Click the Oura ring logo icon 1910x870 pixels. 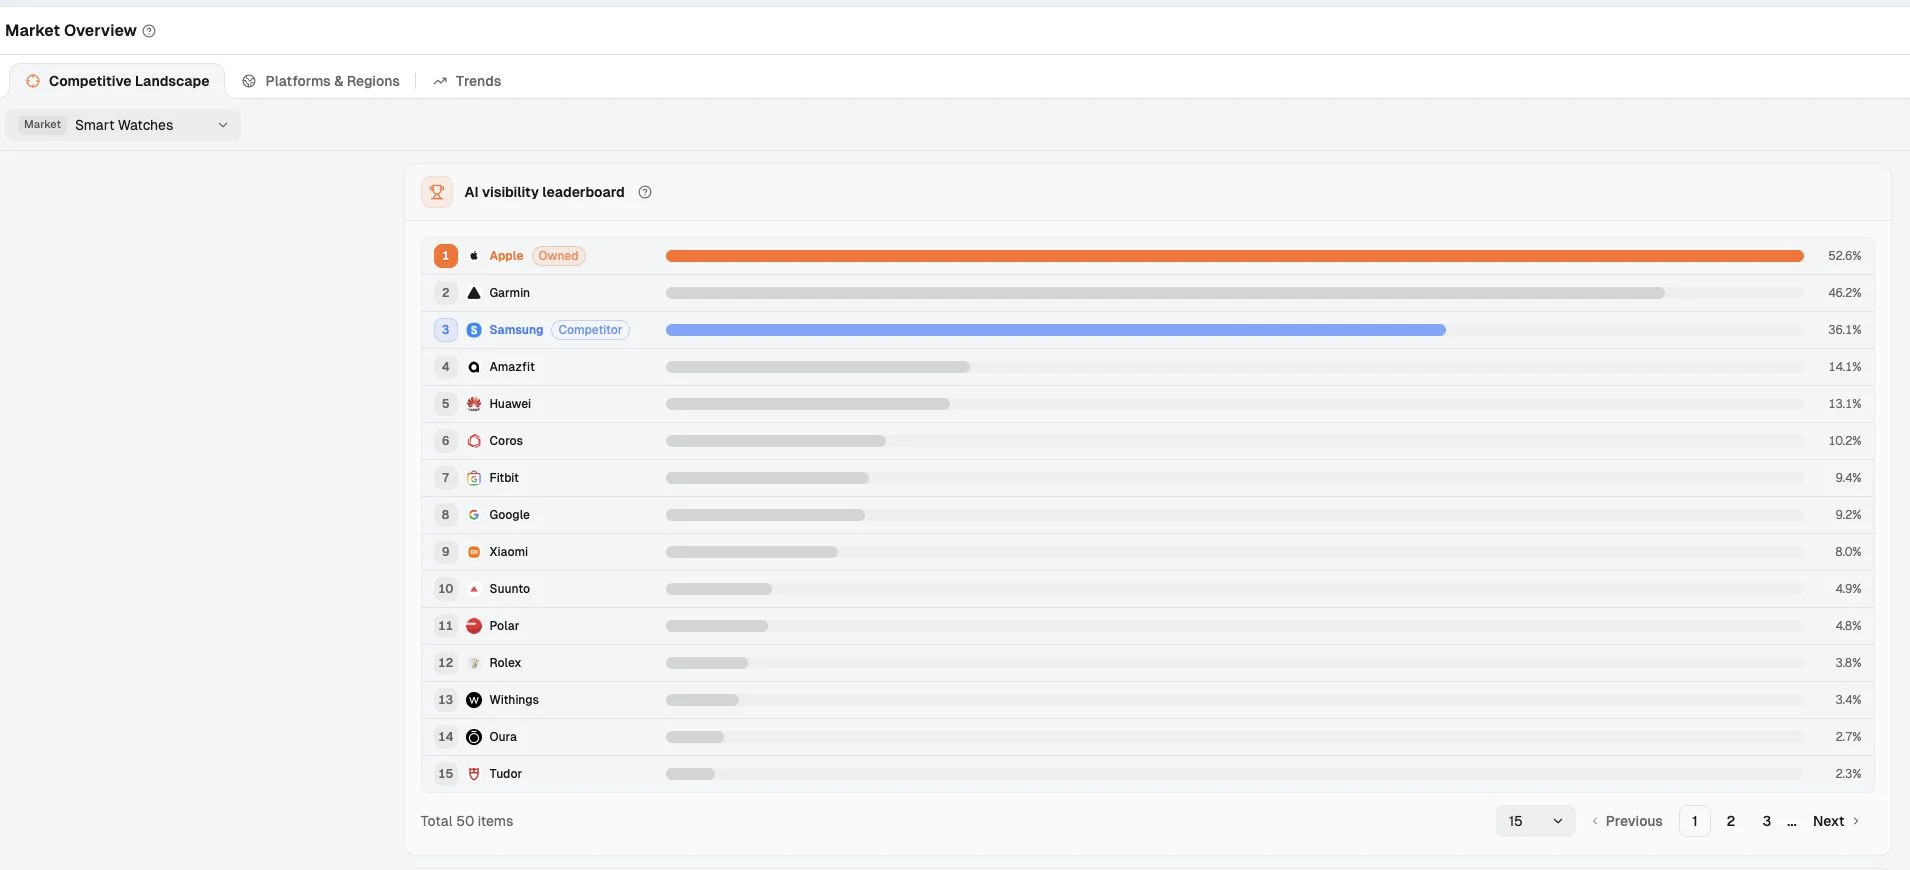[474, 737]
